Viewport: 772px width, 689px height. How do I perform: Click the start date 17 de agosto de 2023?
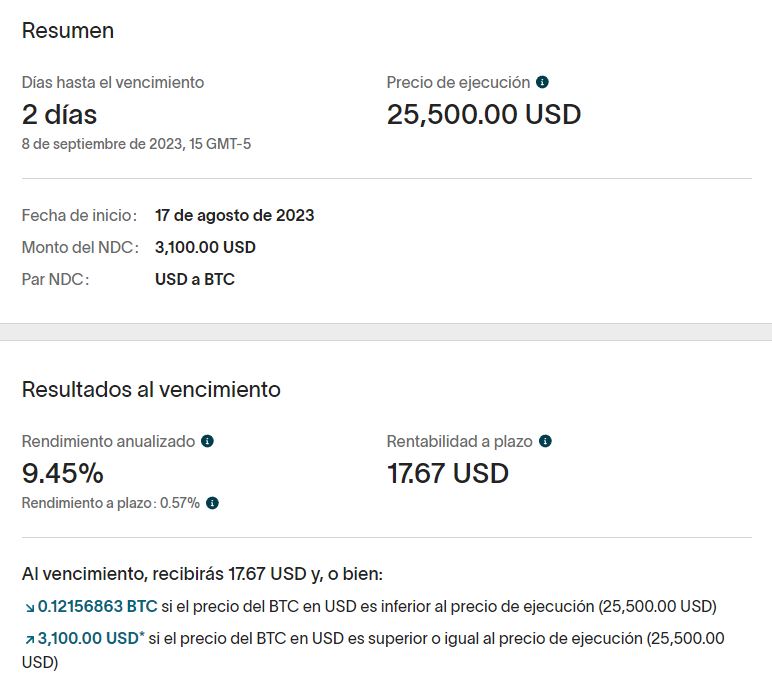[234, 216]
